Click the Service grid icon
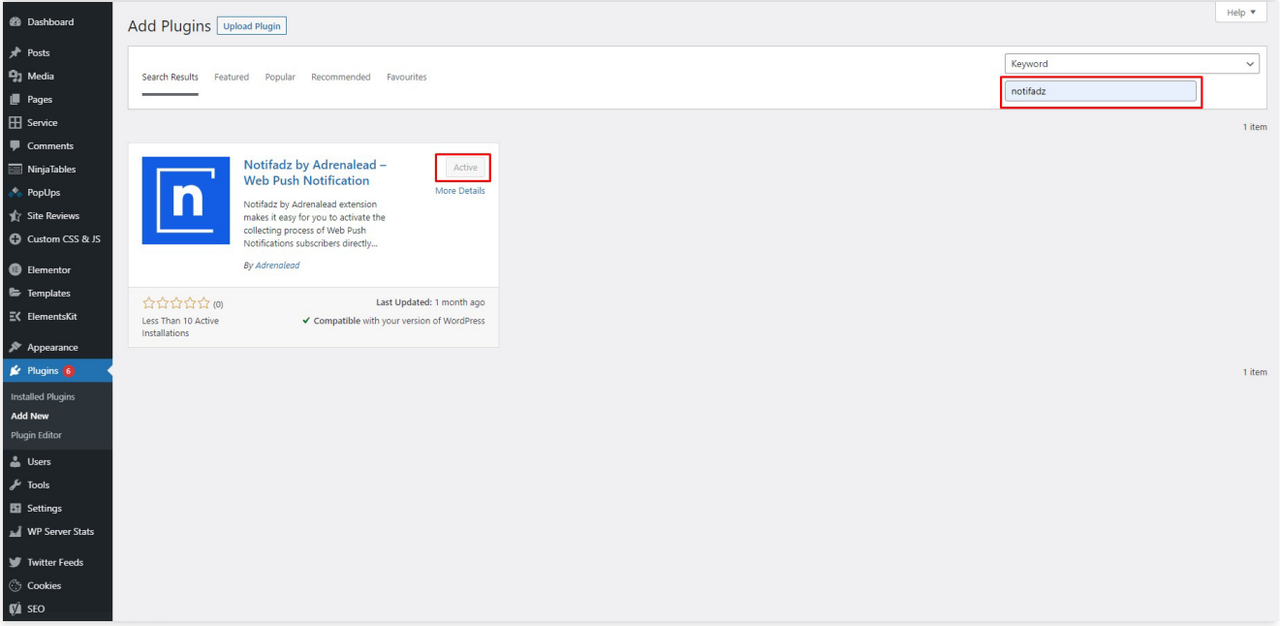Viewport: 1280px width, 626px height. point(15,123)
